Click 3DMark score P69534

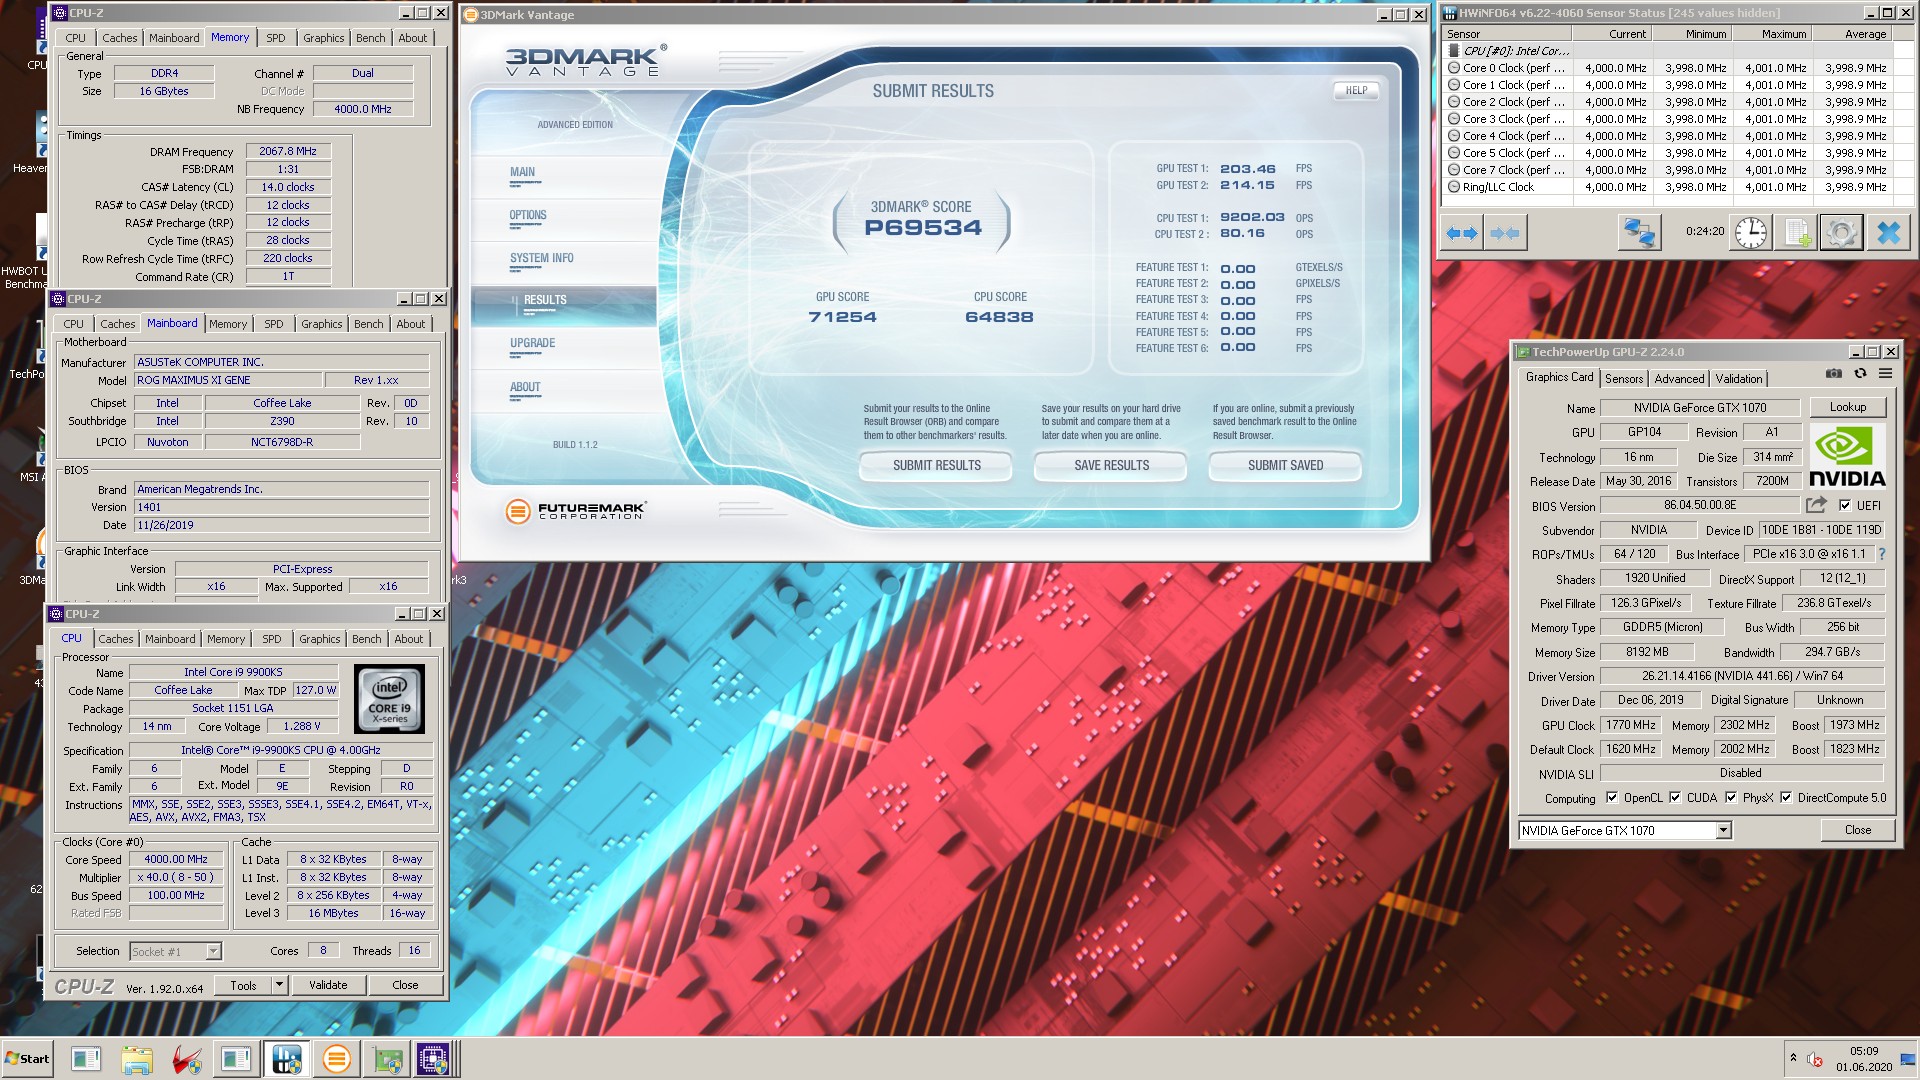923,228
